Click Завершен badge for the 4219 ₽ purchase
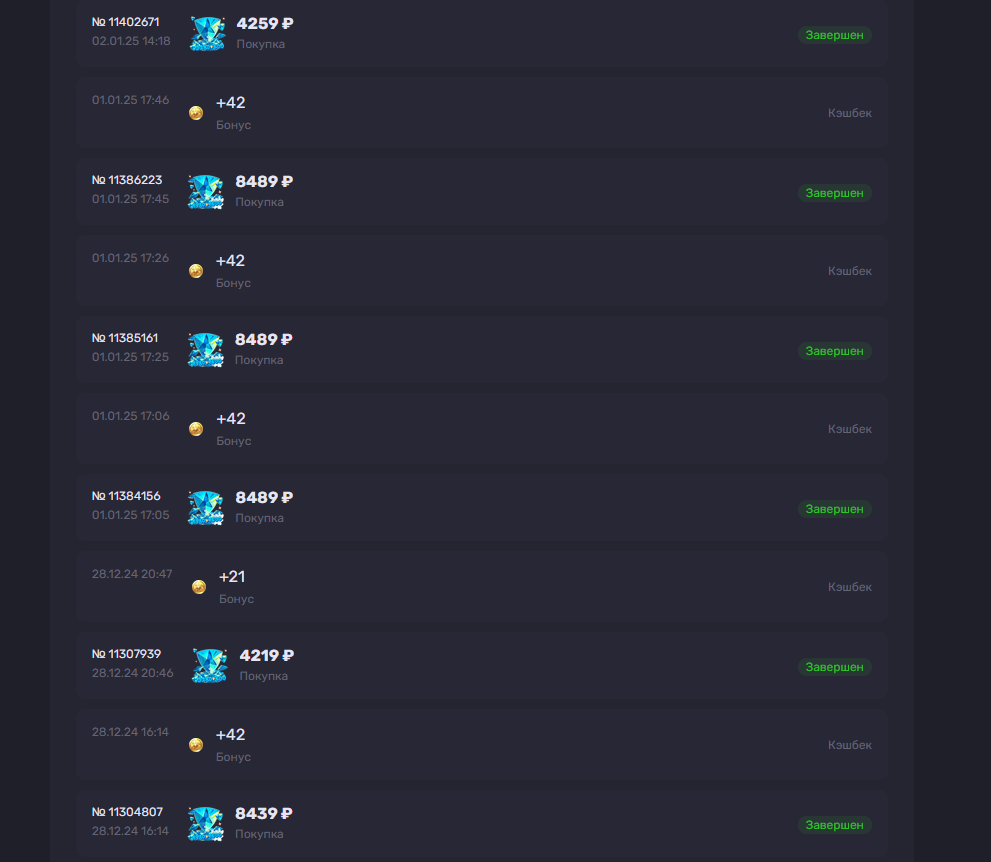This screenshot has height=862, width=991. tap(834, 667)
